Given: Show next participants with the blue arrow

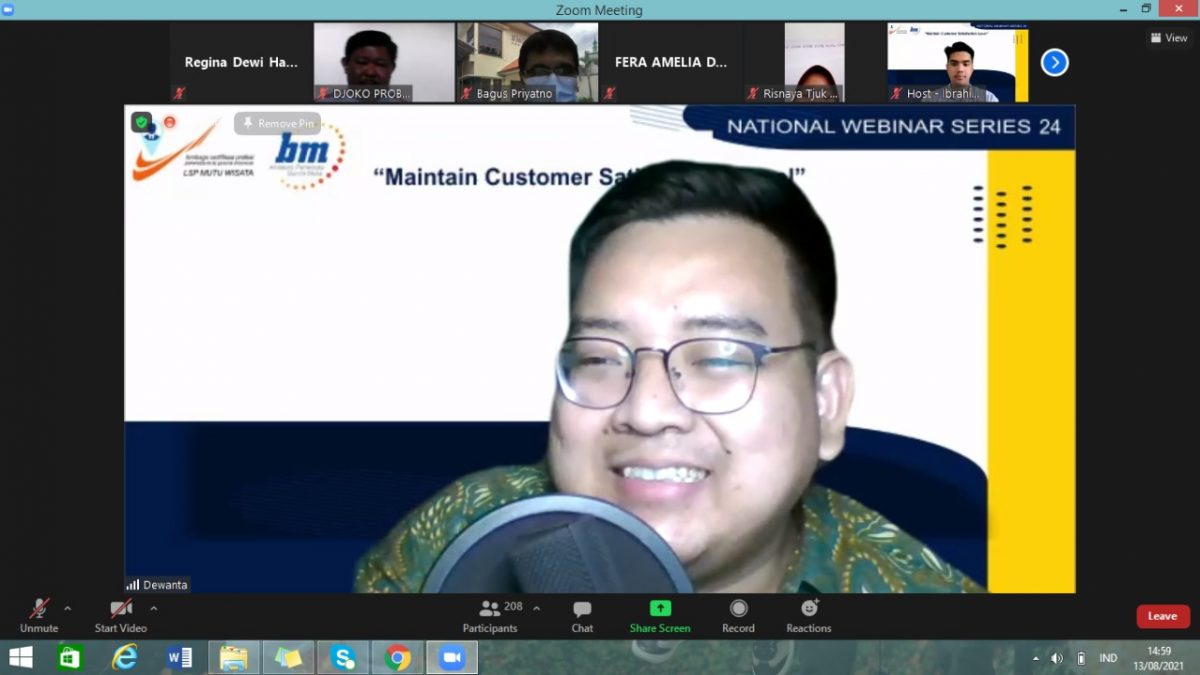Looking at the screenshot, I should (1054, 63).
